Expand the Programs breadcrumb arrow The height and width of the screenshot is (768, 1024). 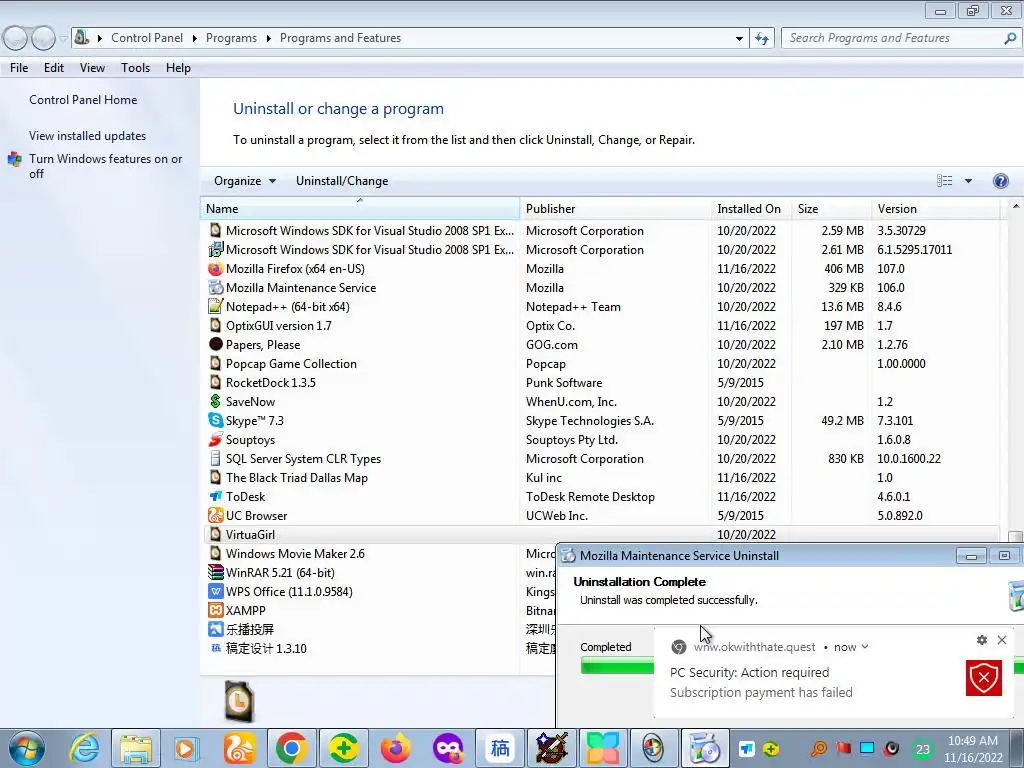tap(268, 39)
